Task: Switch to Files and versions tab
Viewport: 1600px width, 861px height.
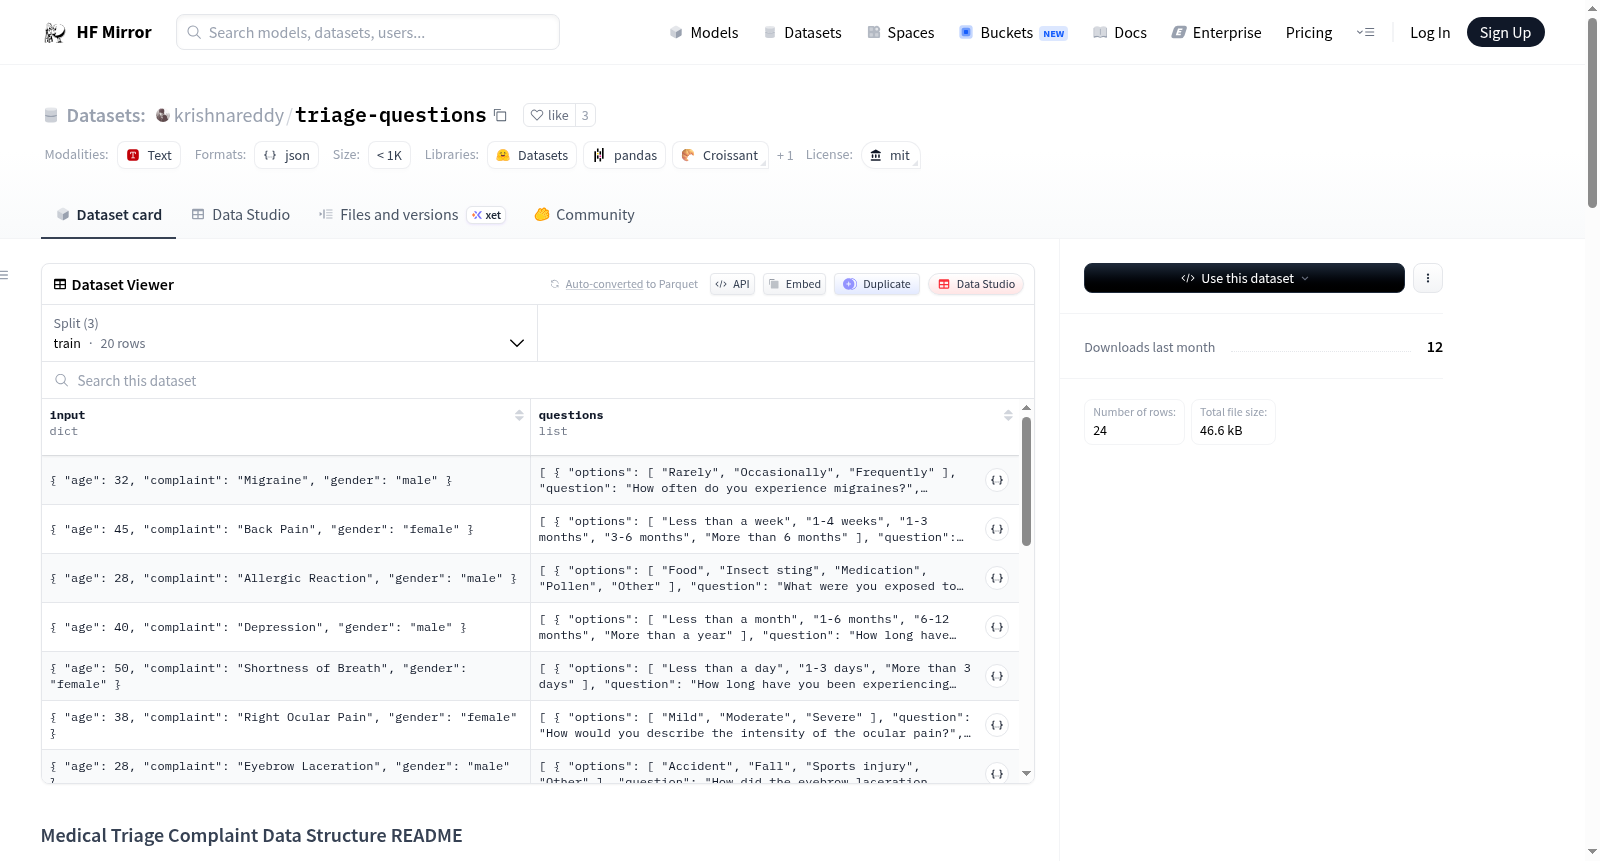Action: coord(412,215)
